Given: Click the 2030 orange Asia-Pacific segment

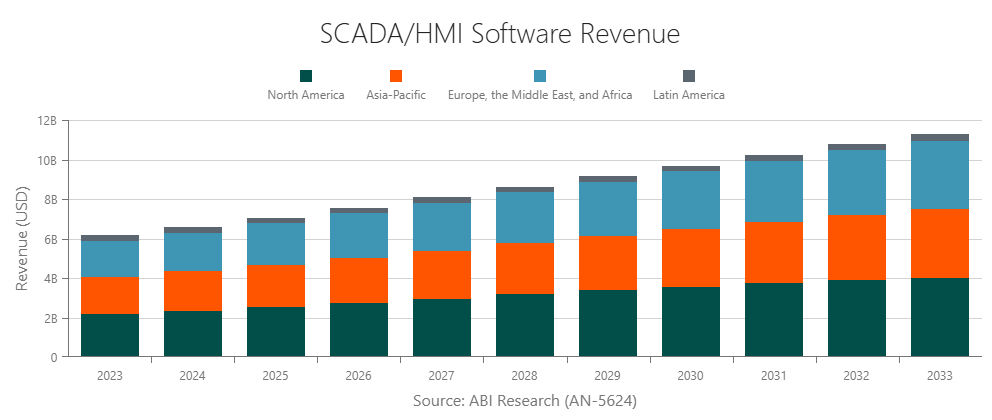Looking at the screenshot, I should [x=691, y=258].
